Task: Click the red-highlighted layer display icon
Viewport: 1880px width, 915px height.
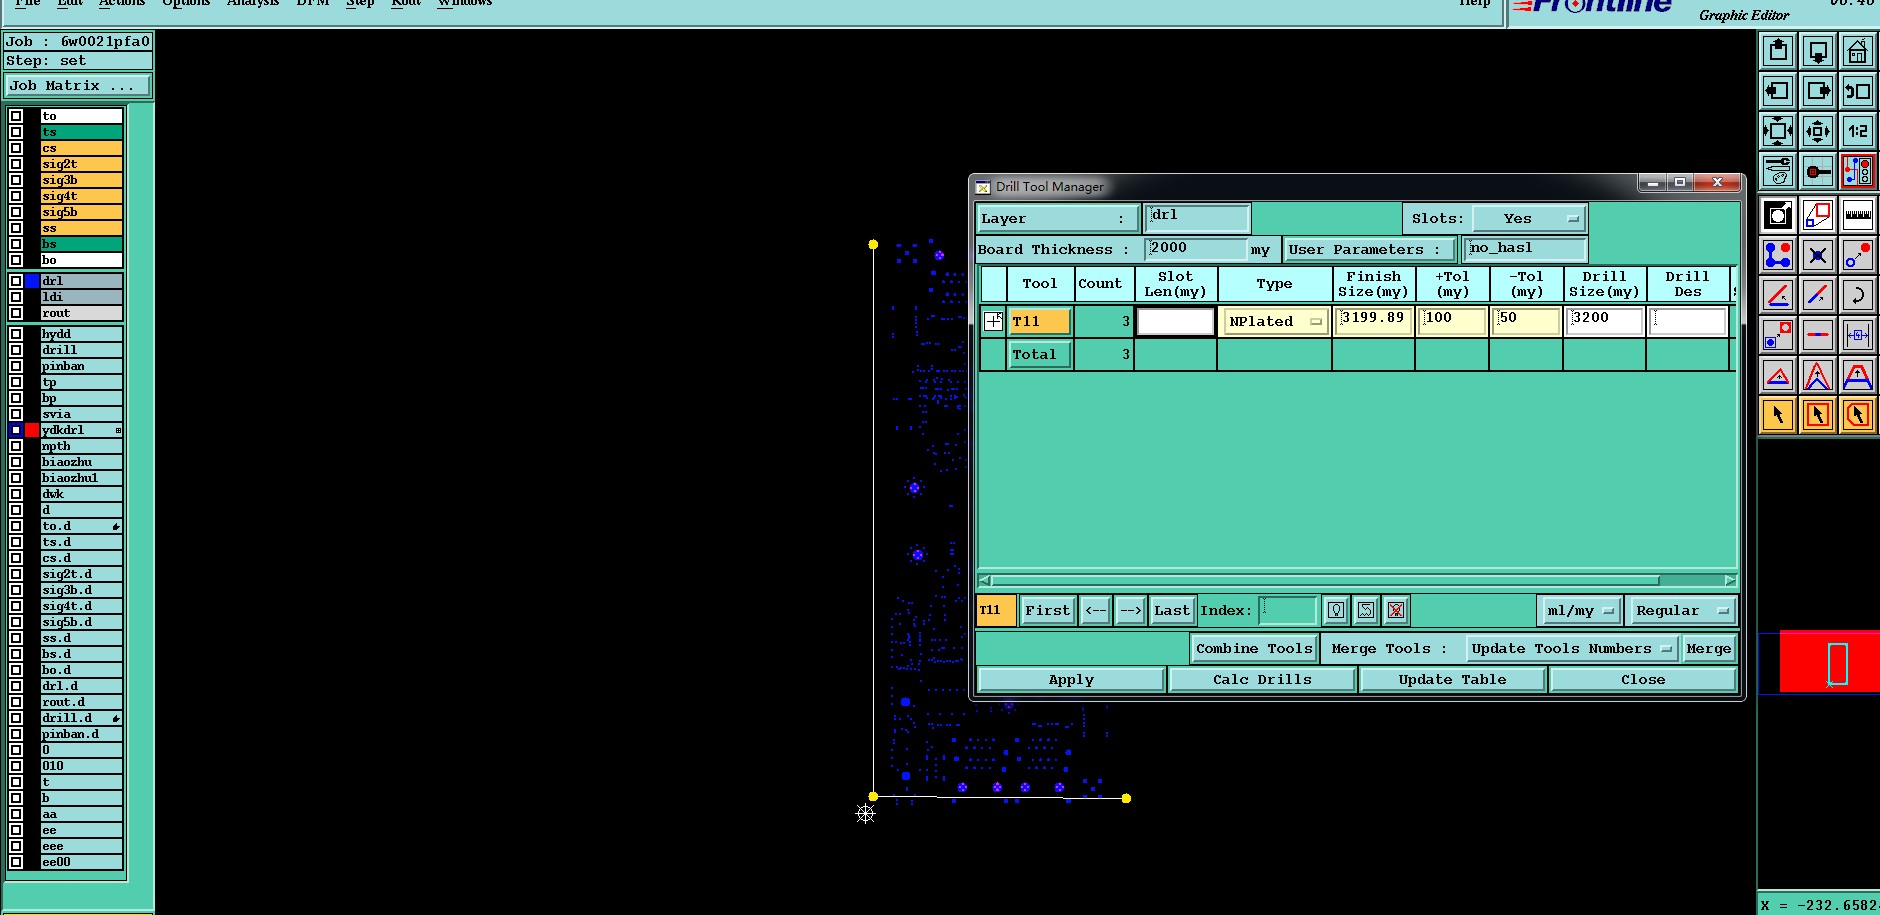Action: tap(1857, 171)
